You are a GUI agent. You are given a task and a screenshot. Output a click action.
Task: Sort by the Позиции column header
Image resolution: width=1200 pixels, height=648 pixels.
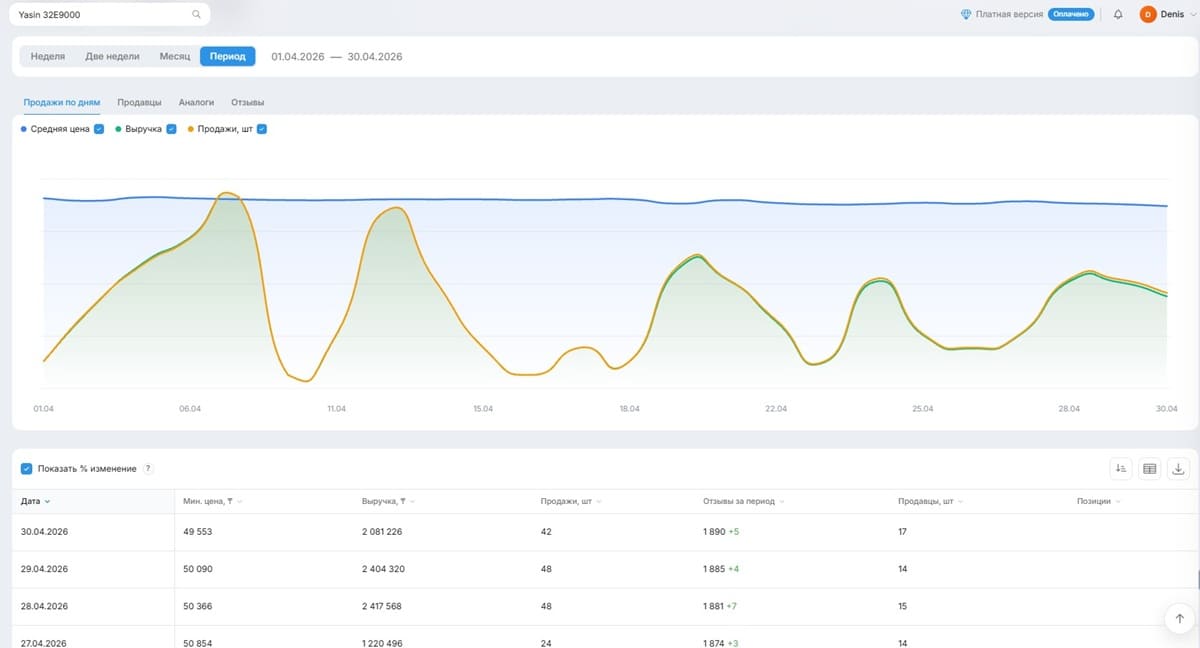pyautogui.click(x=1098, y=501)
